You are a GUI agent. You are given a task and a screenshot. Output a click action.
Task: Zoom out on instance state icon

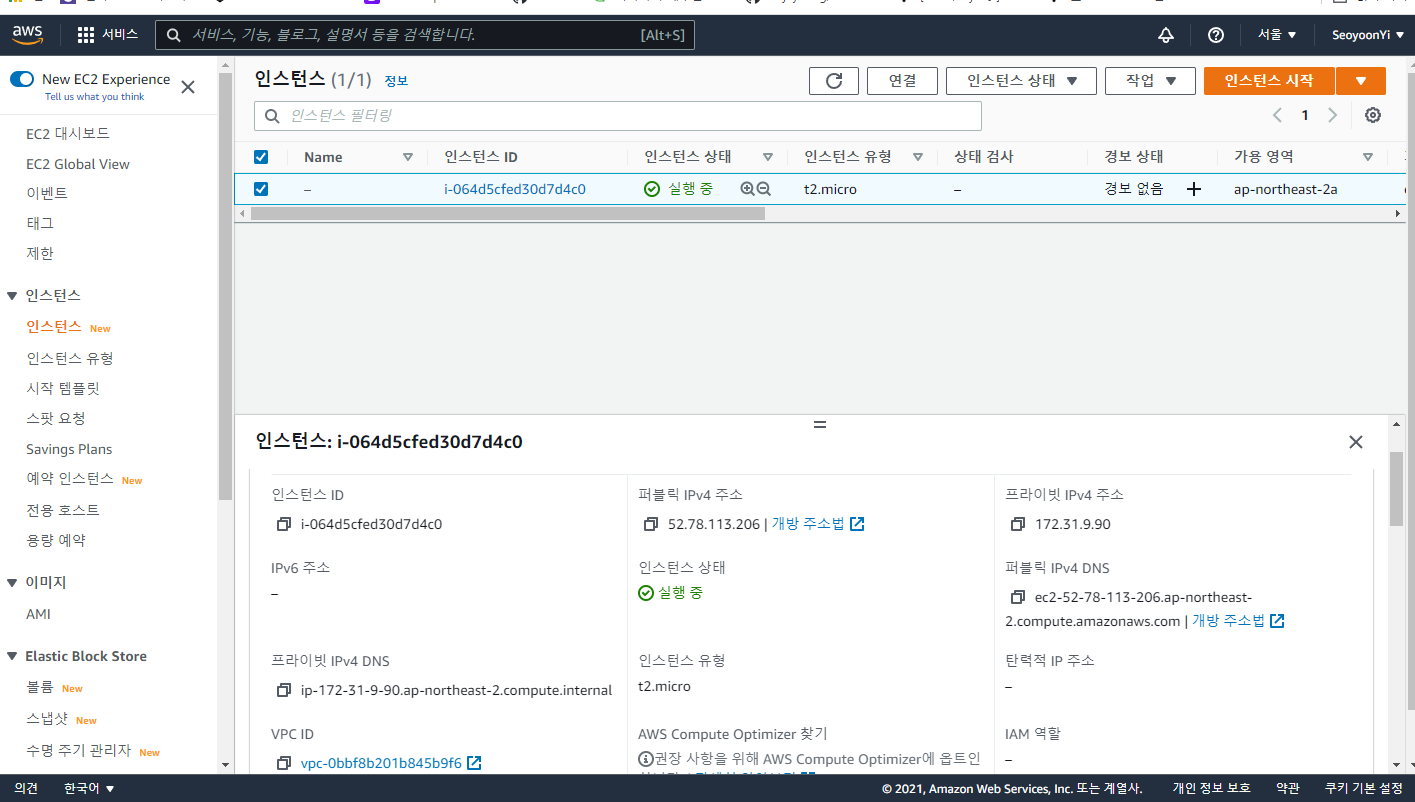click(764, 188)
